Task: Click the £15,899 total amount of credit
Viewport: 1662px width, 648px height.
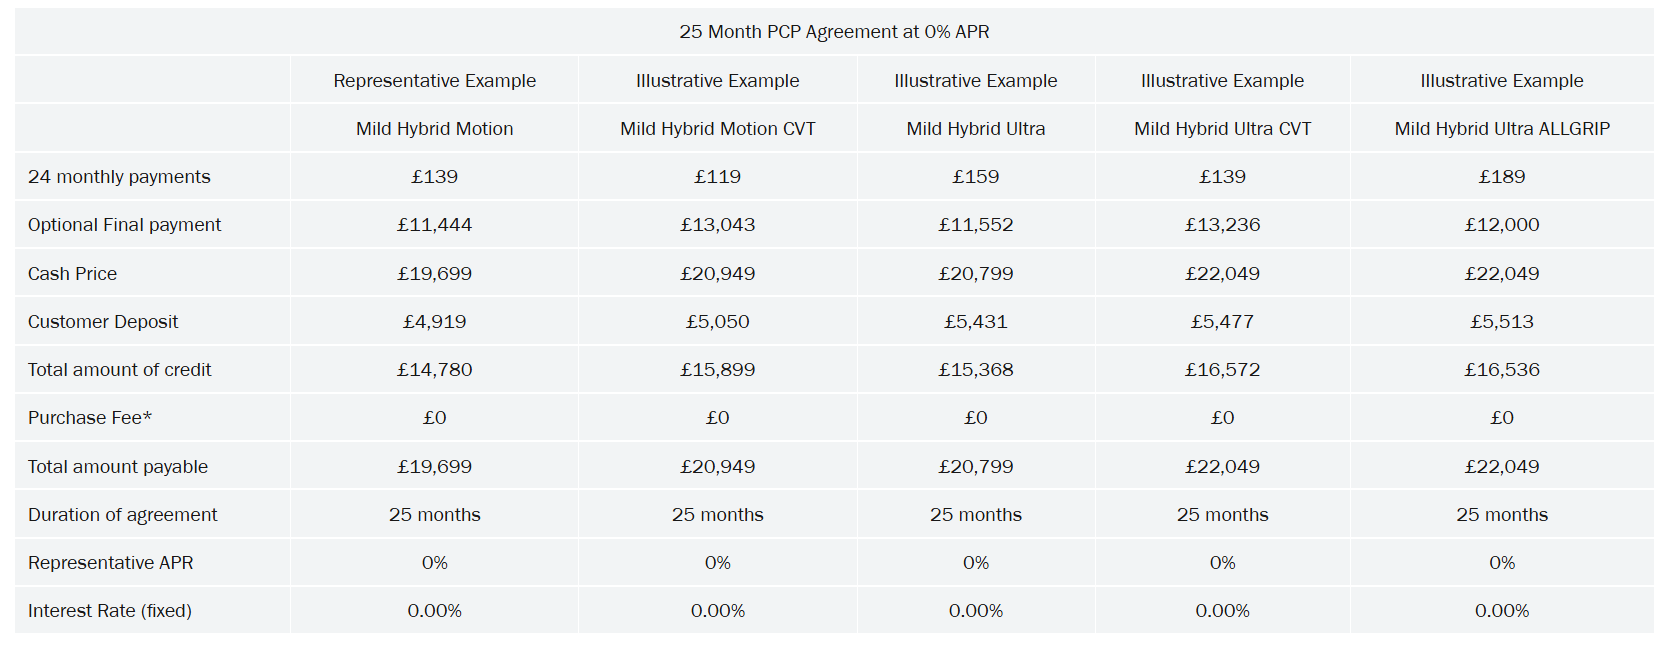Action: tap(717, 370)
